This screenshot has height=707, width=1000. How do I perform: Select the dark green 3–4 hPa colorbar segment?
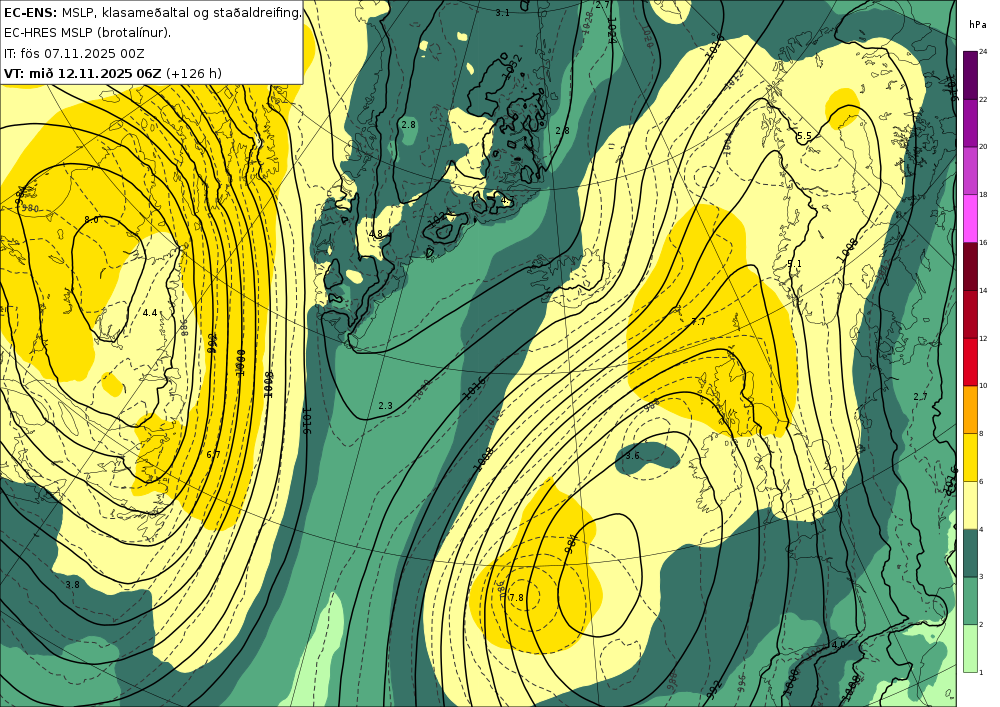pos(970,553)
